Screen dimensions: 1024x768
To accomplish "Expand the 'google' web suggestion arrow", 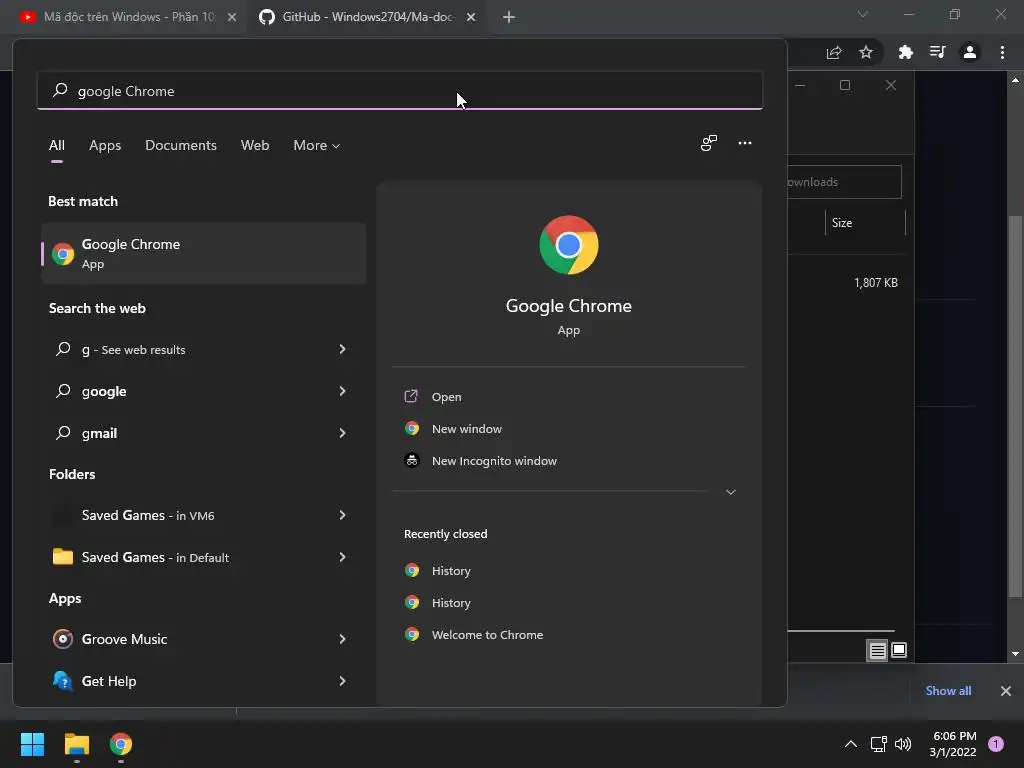I will pyautogui.click(x=342, y=391).
